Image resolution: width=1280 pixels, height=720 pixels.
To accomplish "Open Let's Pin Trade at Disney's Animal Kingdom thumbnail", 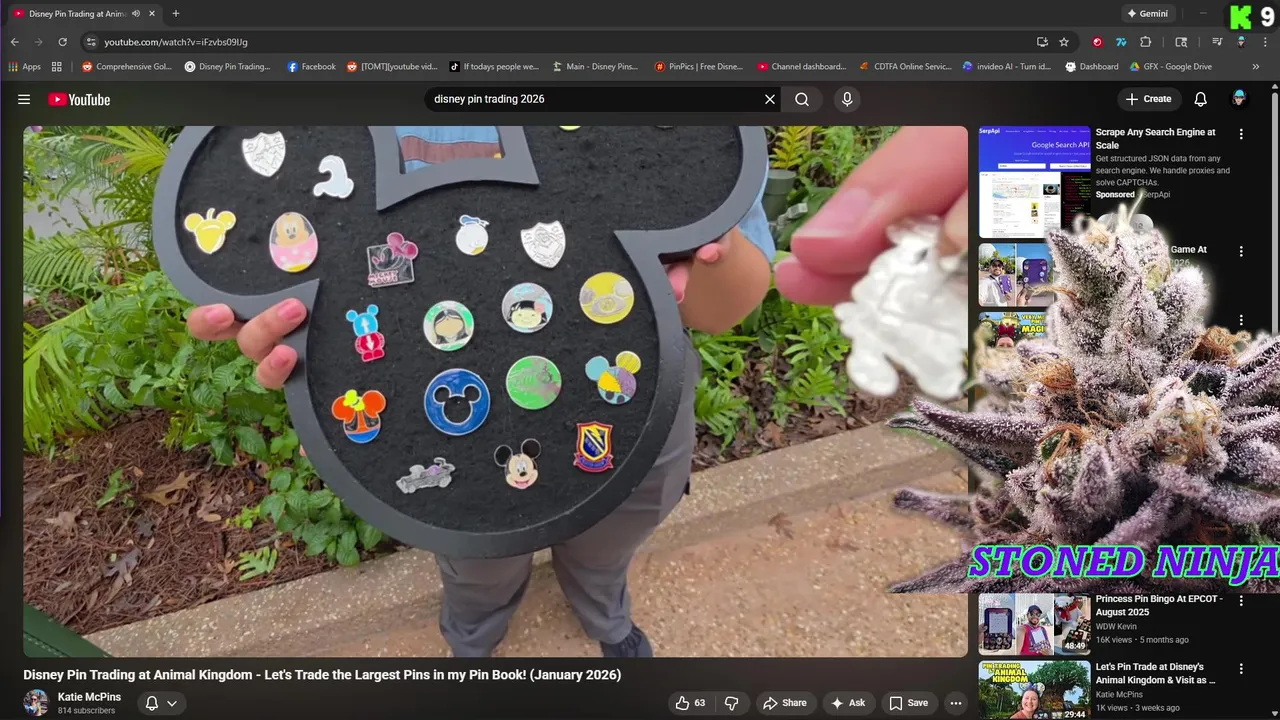I will (1034, 690).
